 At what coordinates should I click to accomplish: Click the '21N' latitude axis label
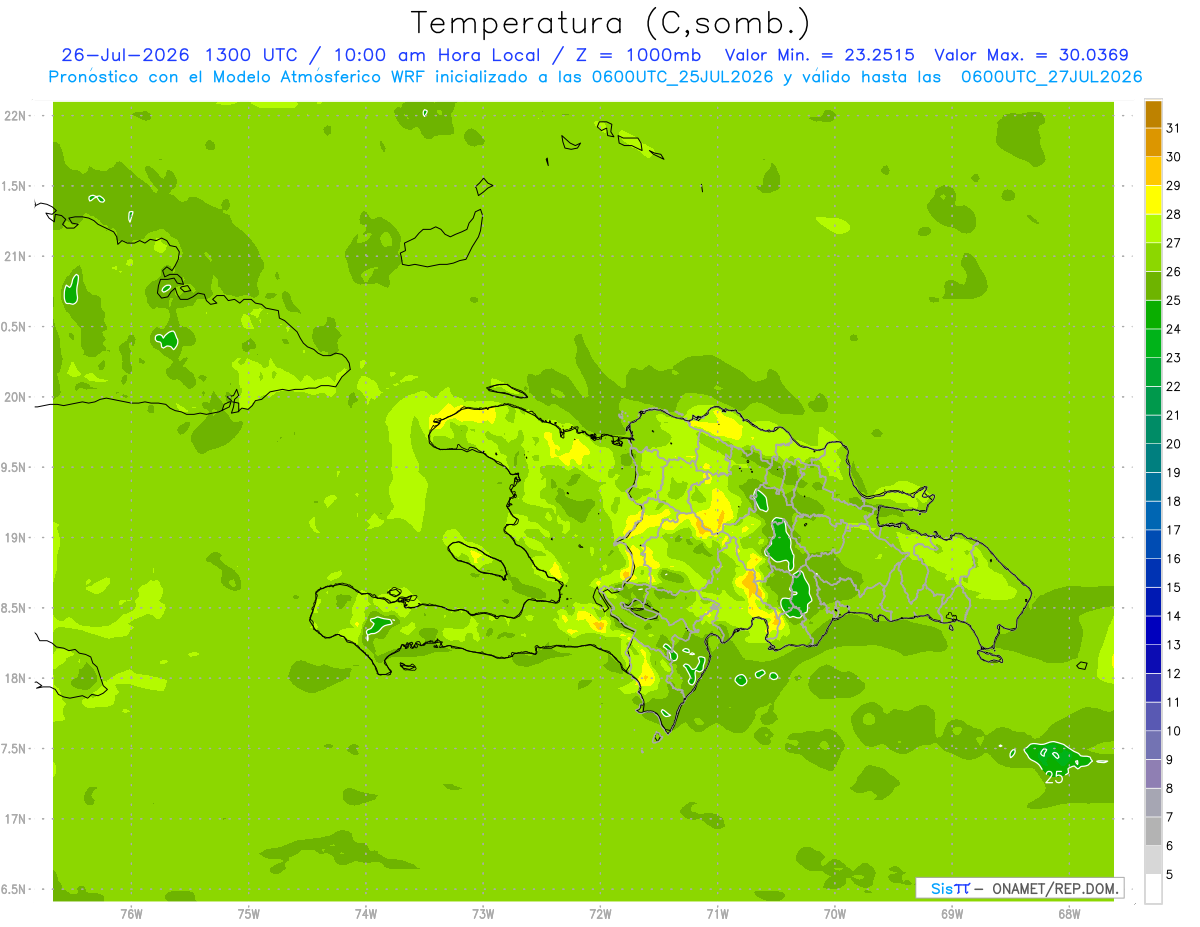coord(16,257)
